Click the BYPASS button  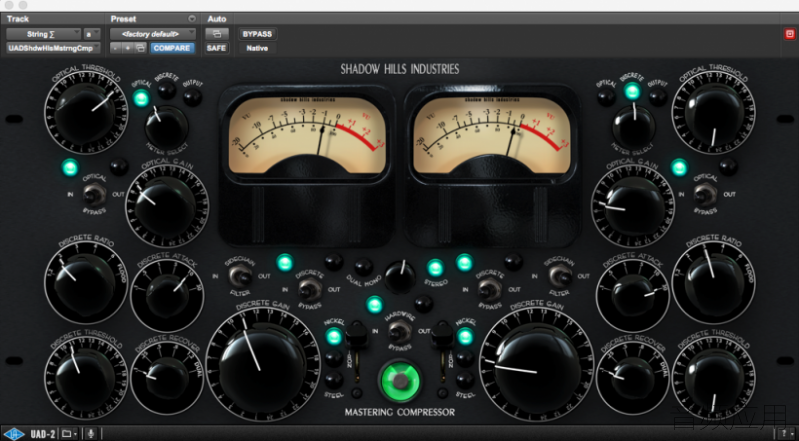tap(257, 34)
